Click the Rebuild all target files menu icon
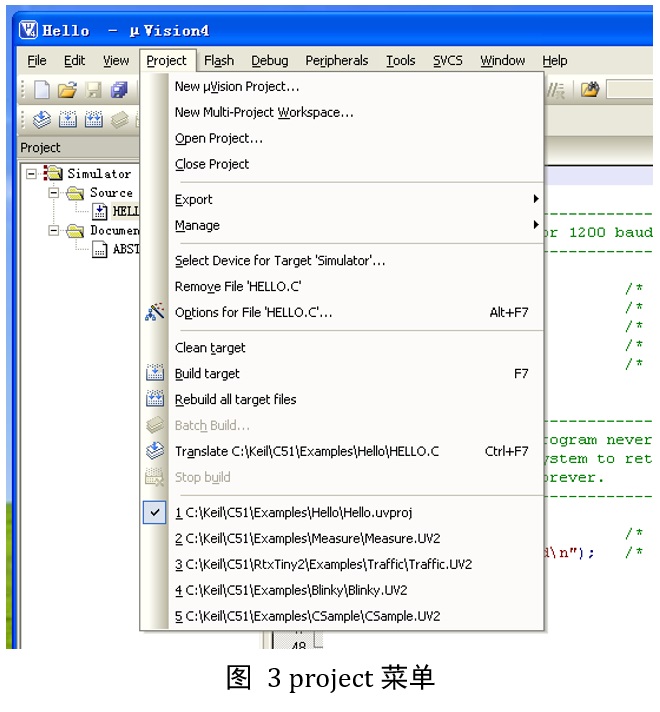The width and height of the screenshot is (660, 712). click(x=154, y=399)
